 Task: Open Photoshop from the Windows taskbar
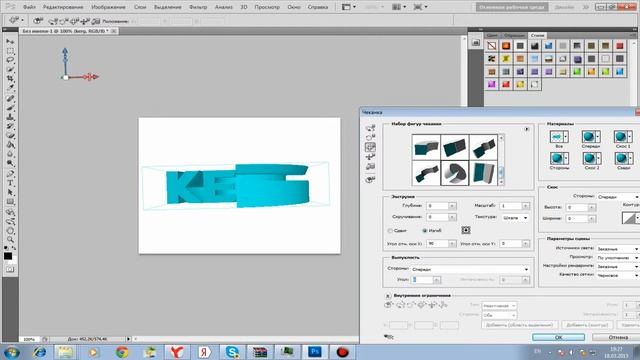click(315, 351)
